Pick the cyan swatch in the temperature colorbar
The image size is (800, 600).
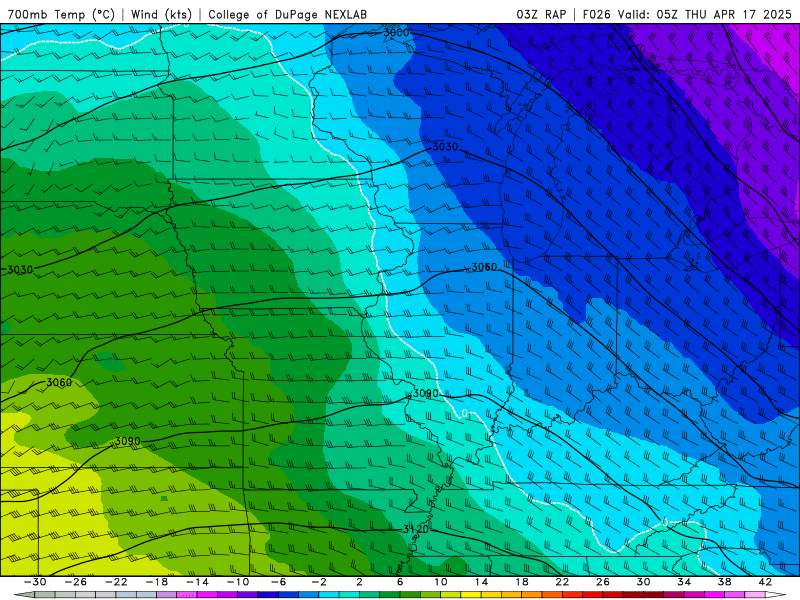pos(329,595)
